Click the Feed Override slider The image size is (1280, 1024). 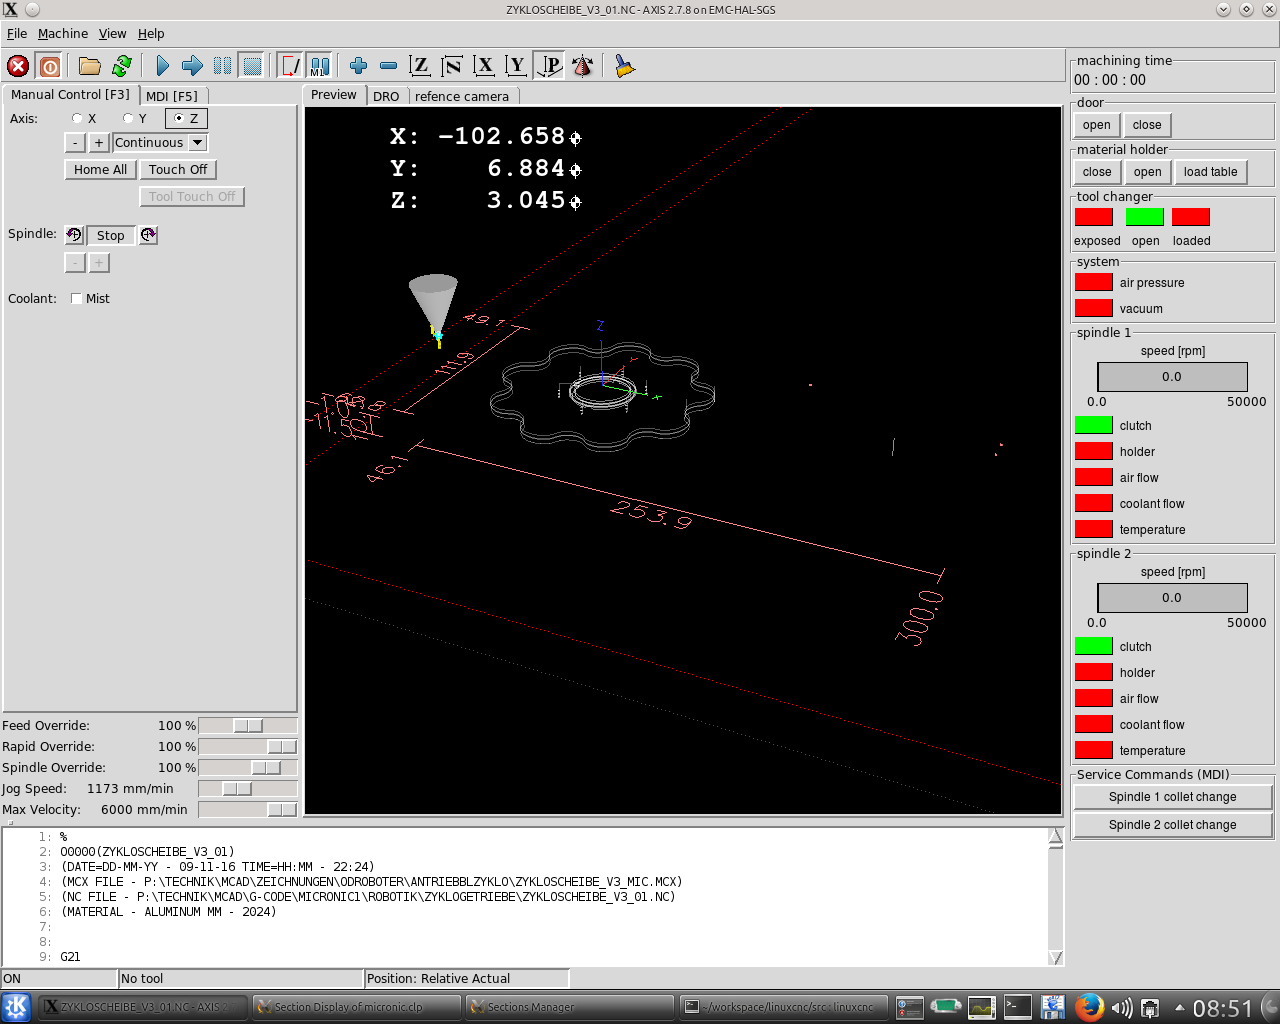pos(247,726)
